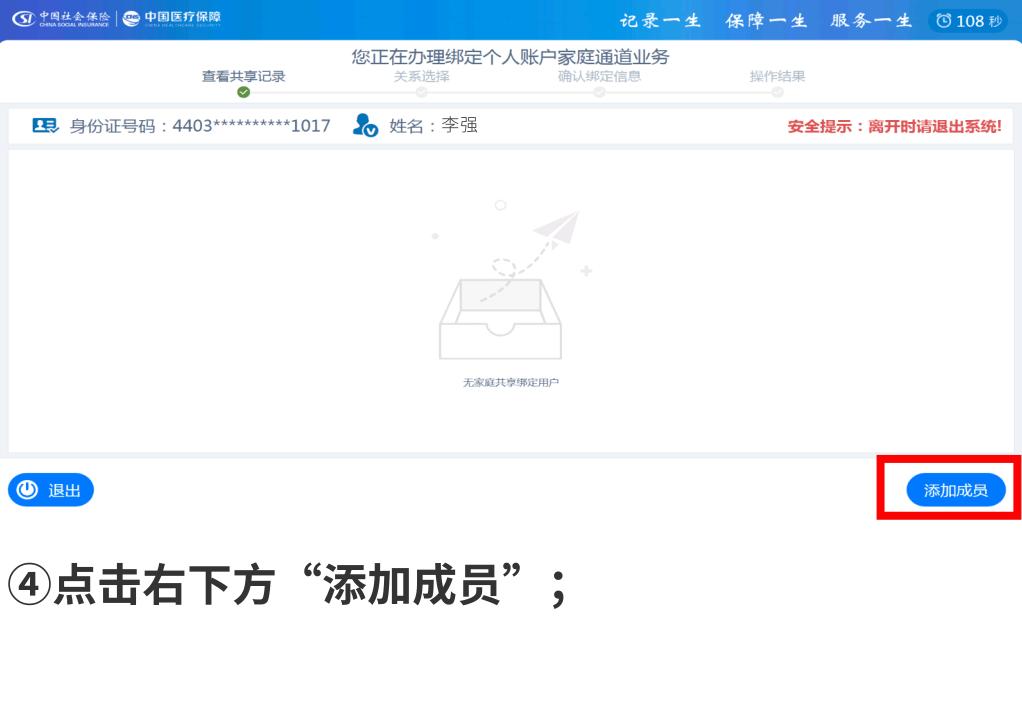Click the 保障一生 slogan

click(766, 21)
